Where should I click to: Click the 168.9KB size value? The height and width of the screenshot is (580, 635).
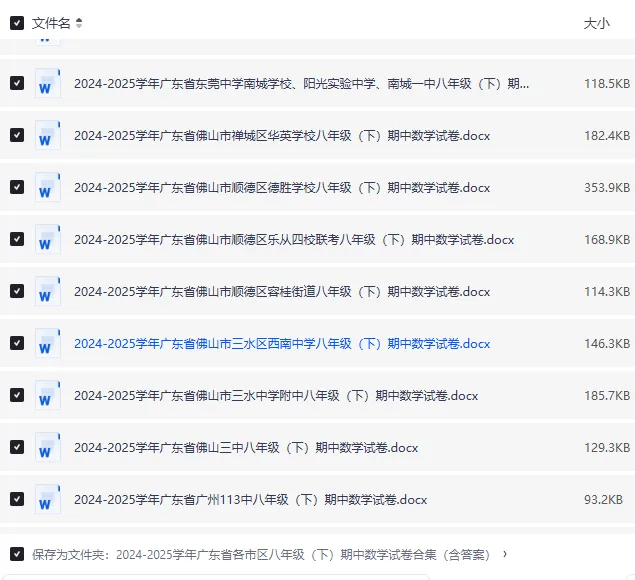click(607, 239)
